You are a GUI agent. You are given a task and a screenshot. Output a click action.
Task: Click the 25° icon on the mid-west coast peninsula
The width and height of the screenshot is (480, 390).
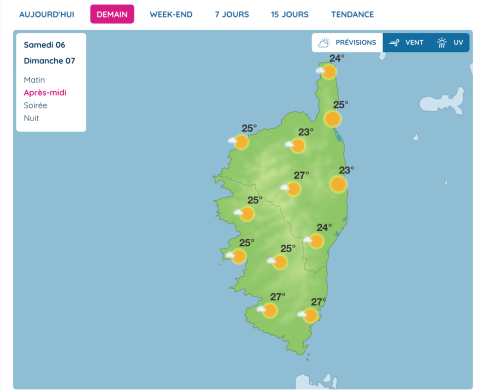click(x=244, y=214)
